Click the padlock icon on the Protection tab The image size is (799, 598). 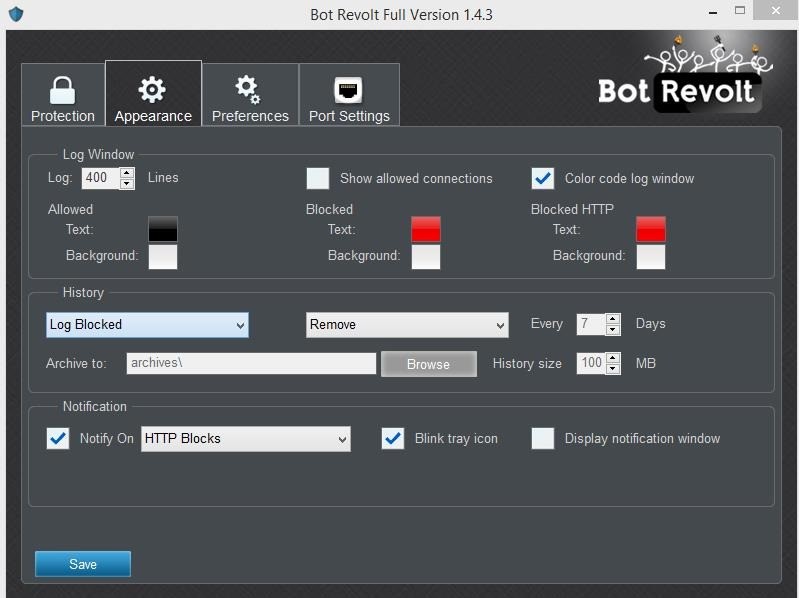[62, 90]
